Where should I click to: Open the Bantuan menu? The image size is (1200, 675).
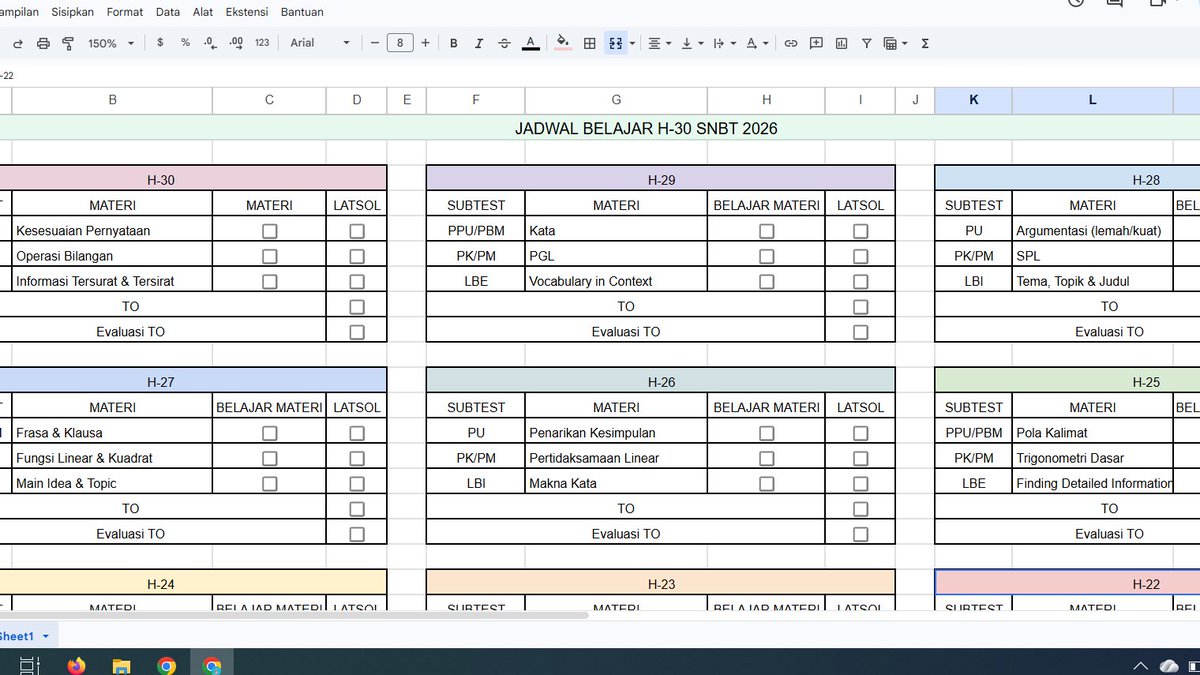point(302,13)
